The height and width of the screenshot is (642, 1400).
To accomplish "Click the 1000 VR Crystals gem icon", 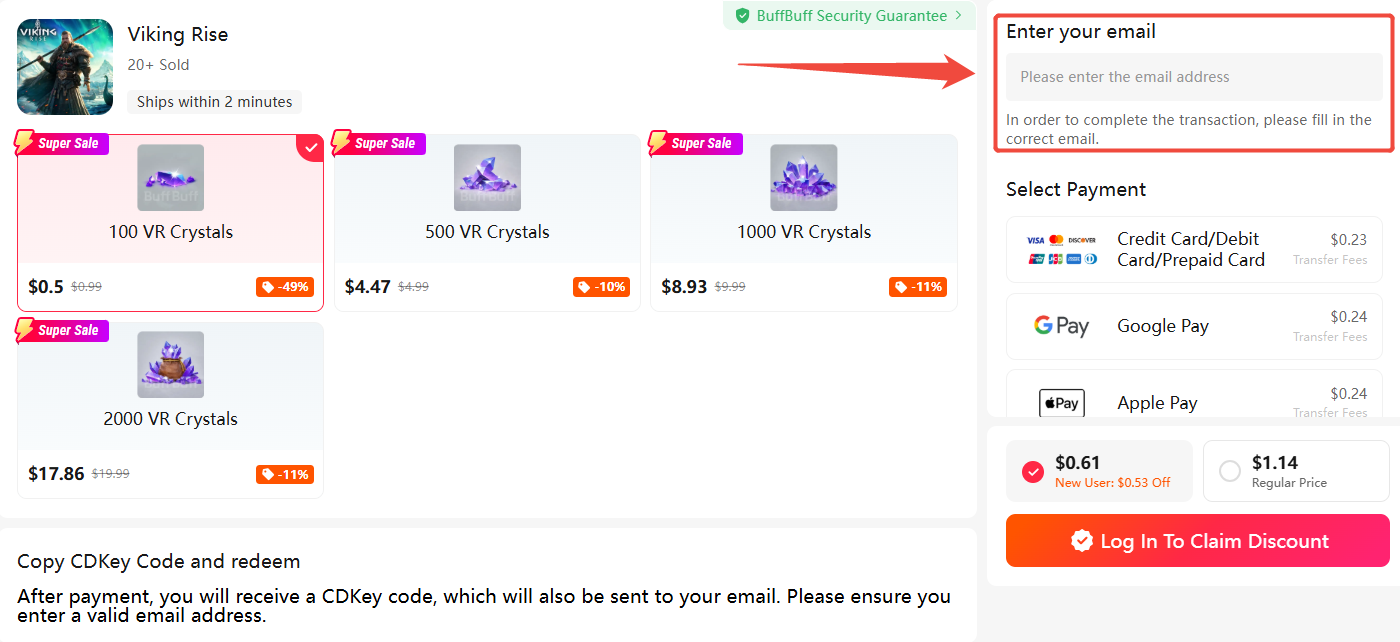I will pos(804,178).
